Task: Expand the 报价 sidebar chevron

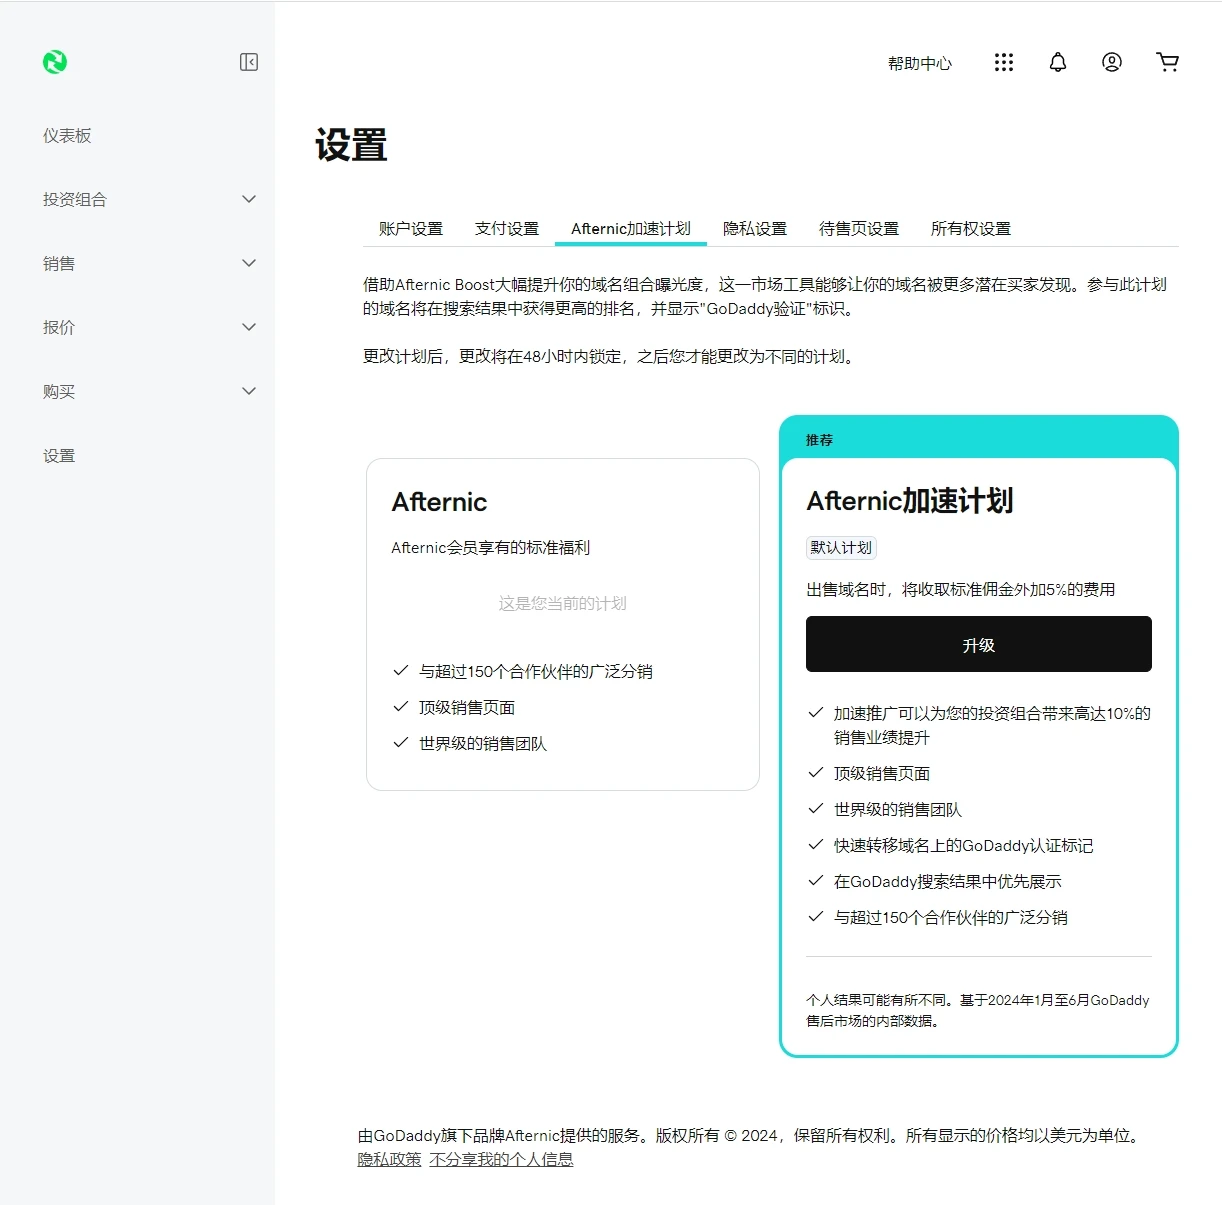Action: coord(249,327)
